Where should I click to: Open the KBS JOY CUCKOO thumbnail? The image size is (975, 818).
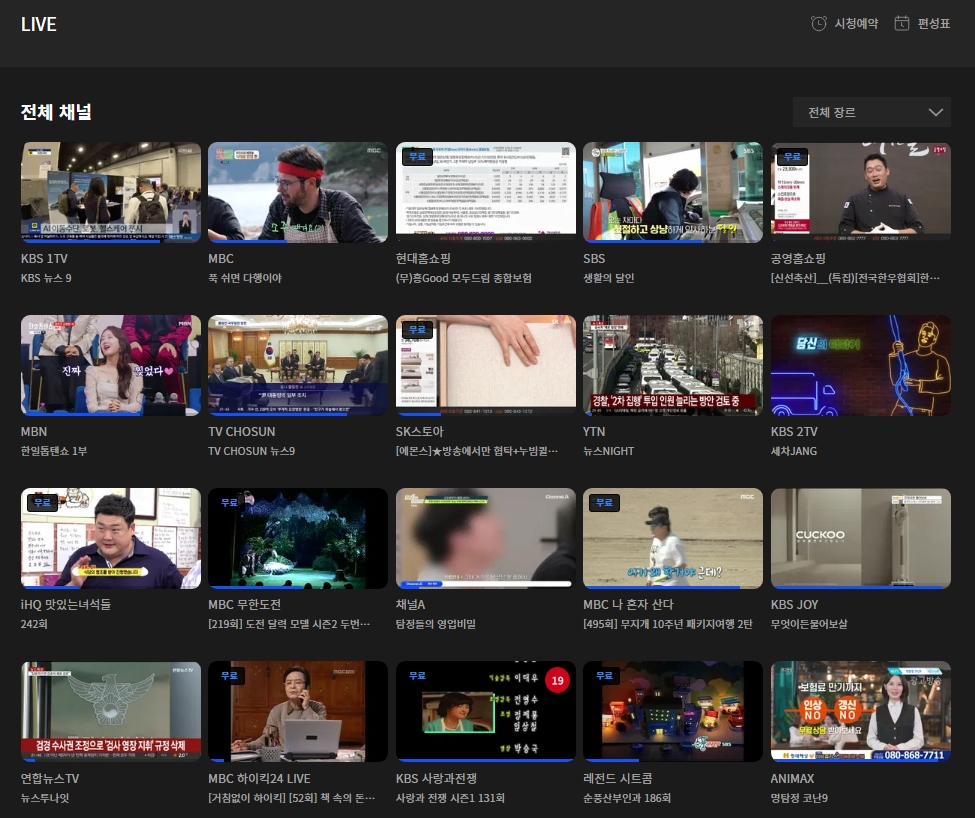click(x=861, y=538)
